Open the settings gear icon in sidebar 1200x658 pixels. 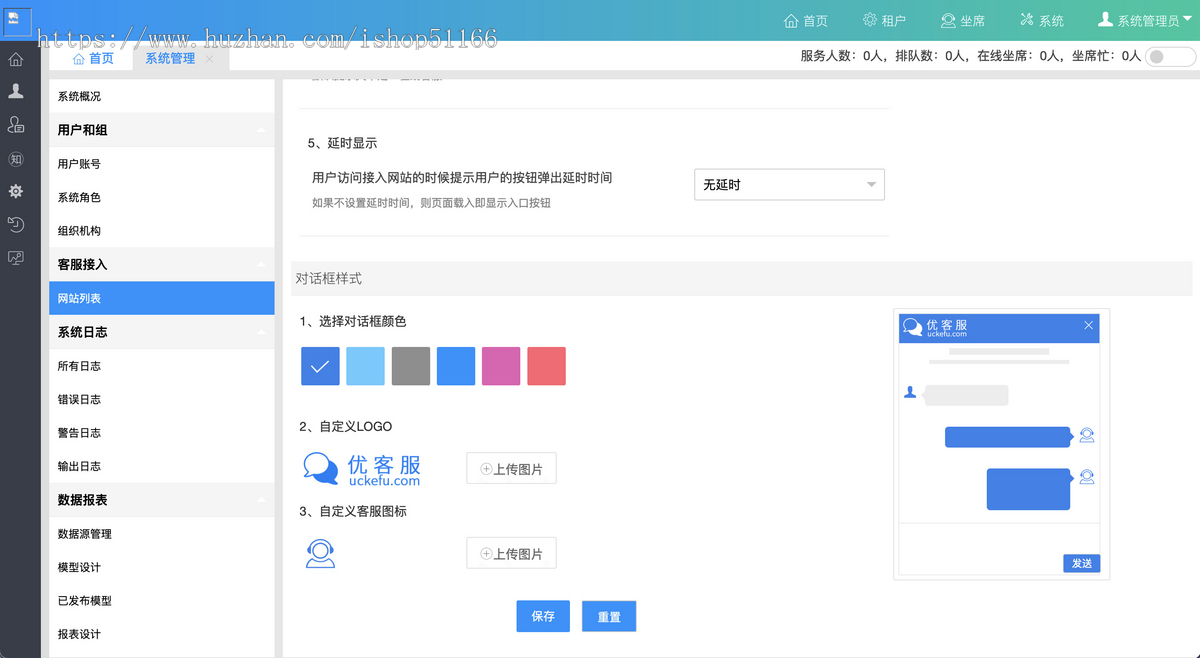(16, 191)
